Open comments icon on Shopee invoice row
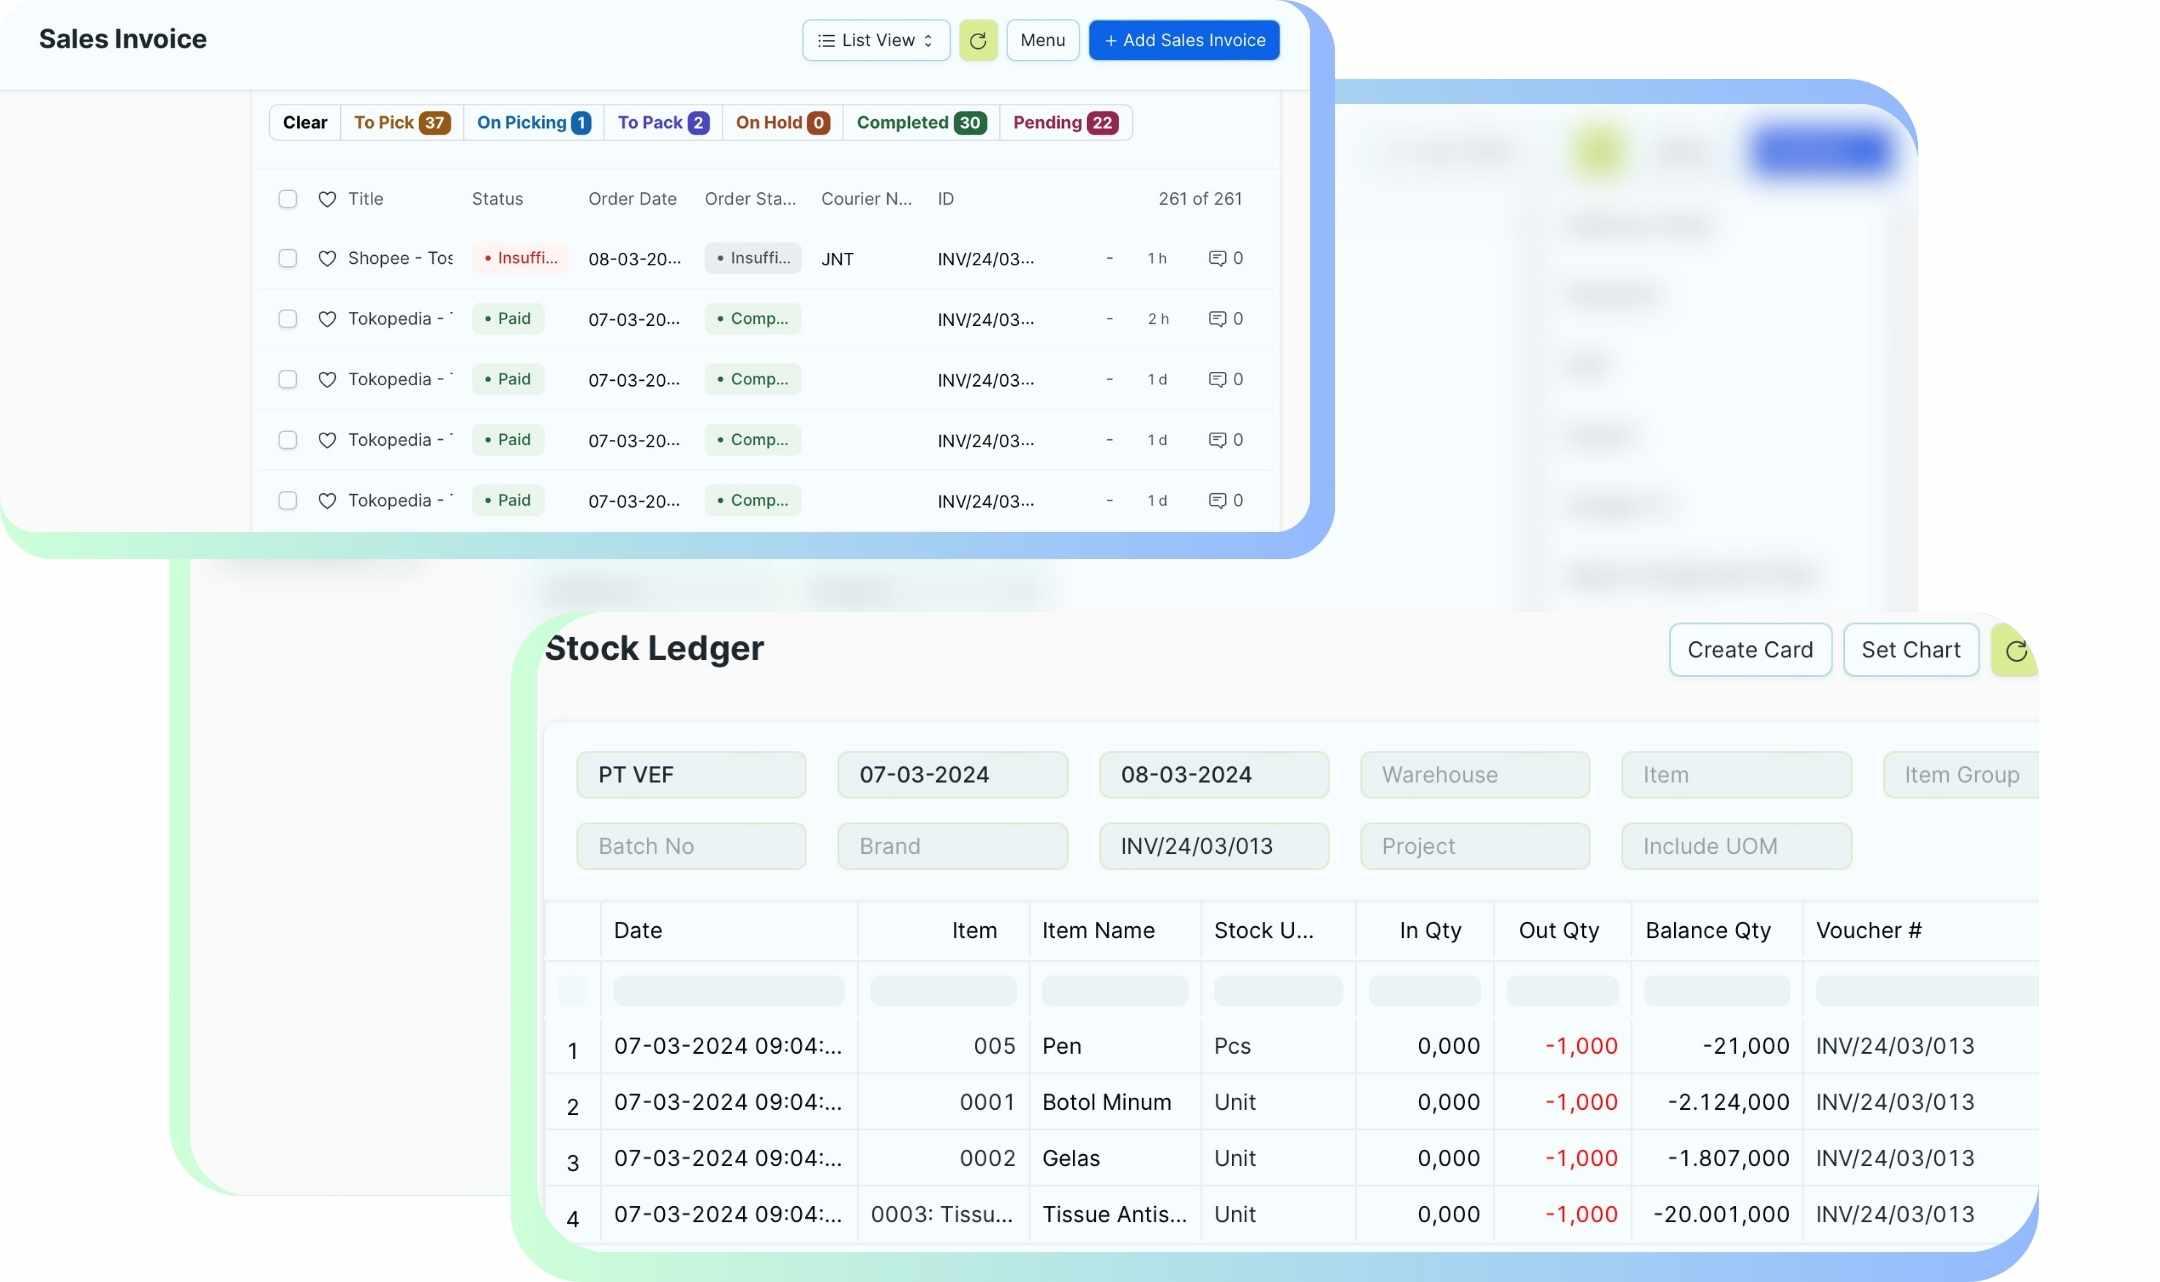The image size is (2160, 1282). [1217, 259]
